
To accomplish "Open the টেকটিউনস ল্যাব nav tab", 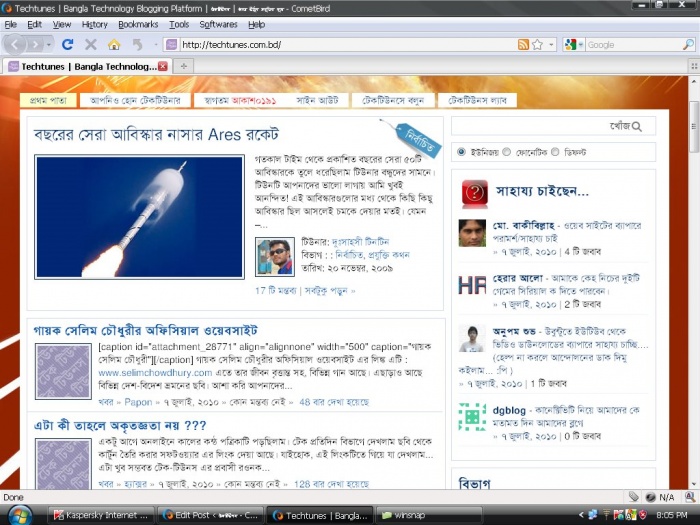I will pos(477,100).
